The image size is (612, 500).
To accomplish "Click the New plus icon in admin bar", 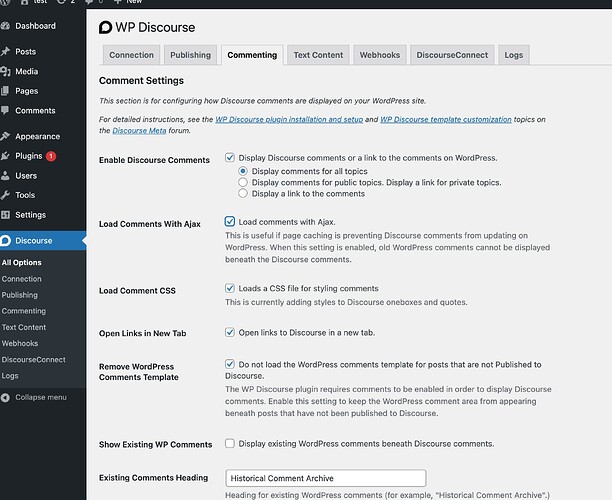I will [x=117, y=2].
